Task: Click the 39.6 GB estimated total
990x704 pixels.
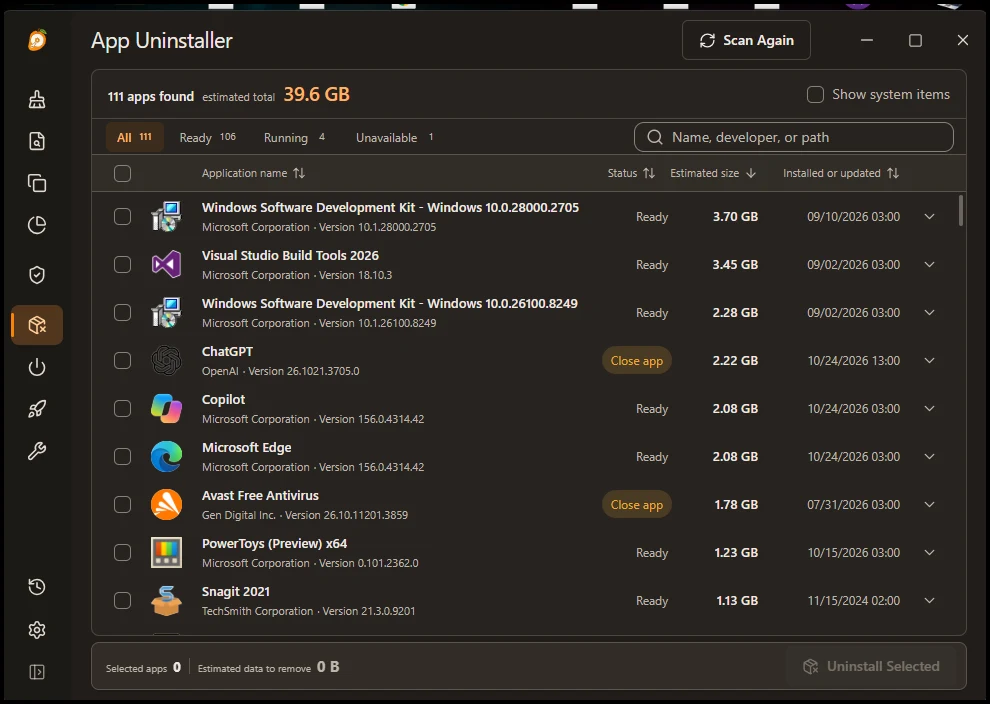Action: click(x=316, y=95)
